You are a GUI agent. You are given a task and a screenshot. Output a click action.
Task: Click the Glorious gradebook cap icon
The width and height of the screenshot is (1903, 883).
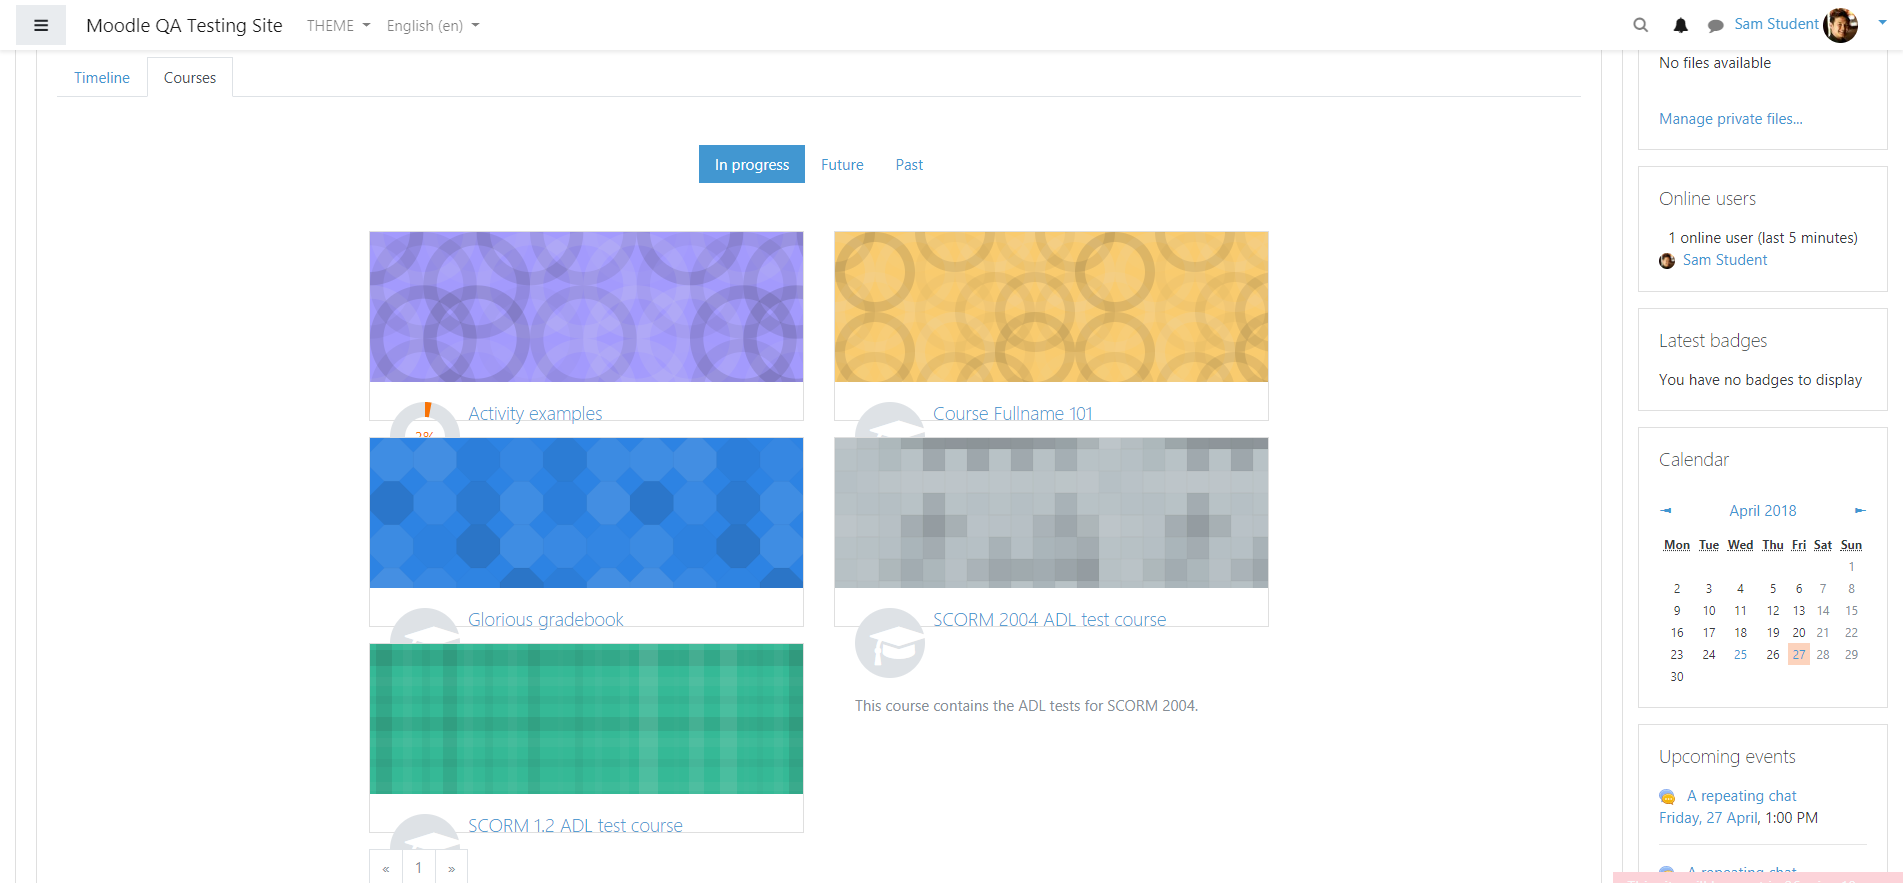click(x=425, y=626)
